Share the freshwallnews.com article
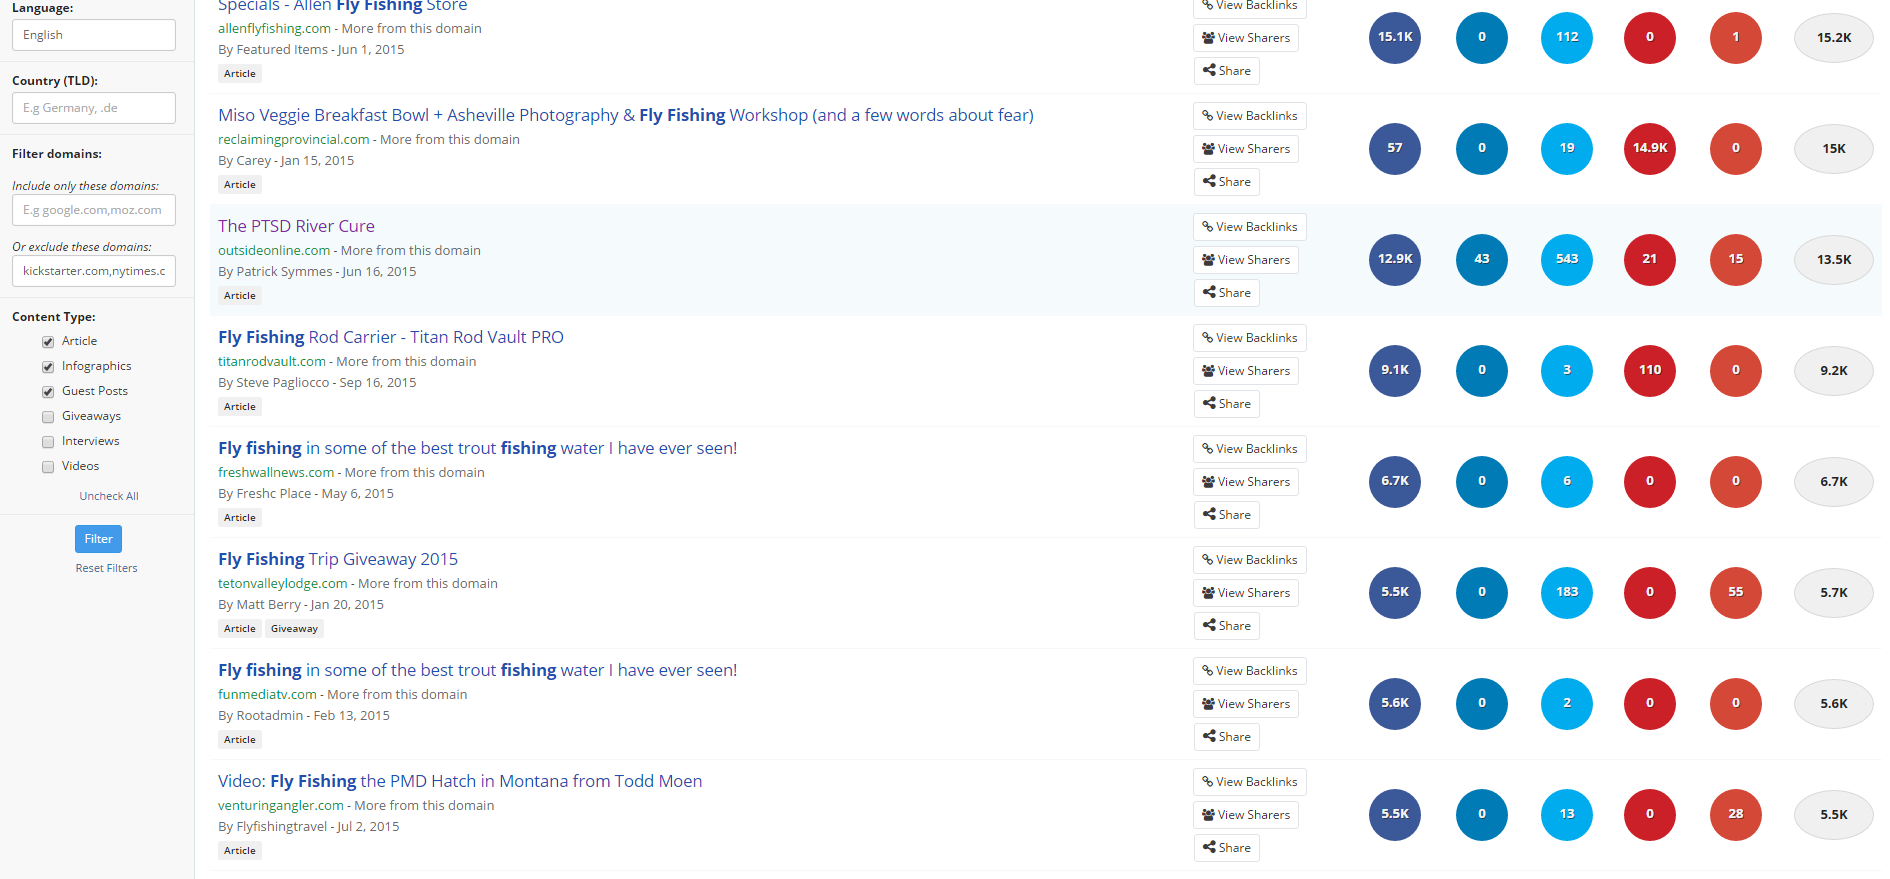This screenshot has width=1890, height=879. pyautogui.click(x=1227, y=515)
